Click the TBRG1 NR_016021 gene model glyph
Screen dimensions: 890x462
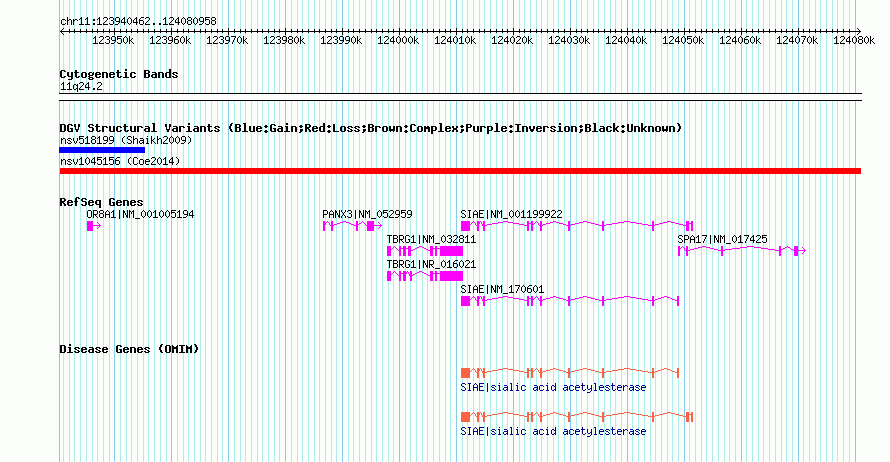pyautogui.click(x=425, y=276)
